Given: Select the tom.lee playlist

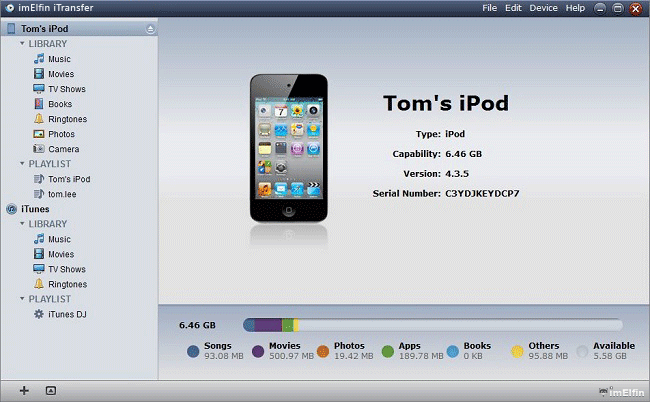Looking at the screenshot, I should coord(62,194).
